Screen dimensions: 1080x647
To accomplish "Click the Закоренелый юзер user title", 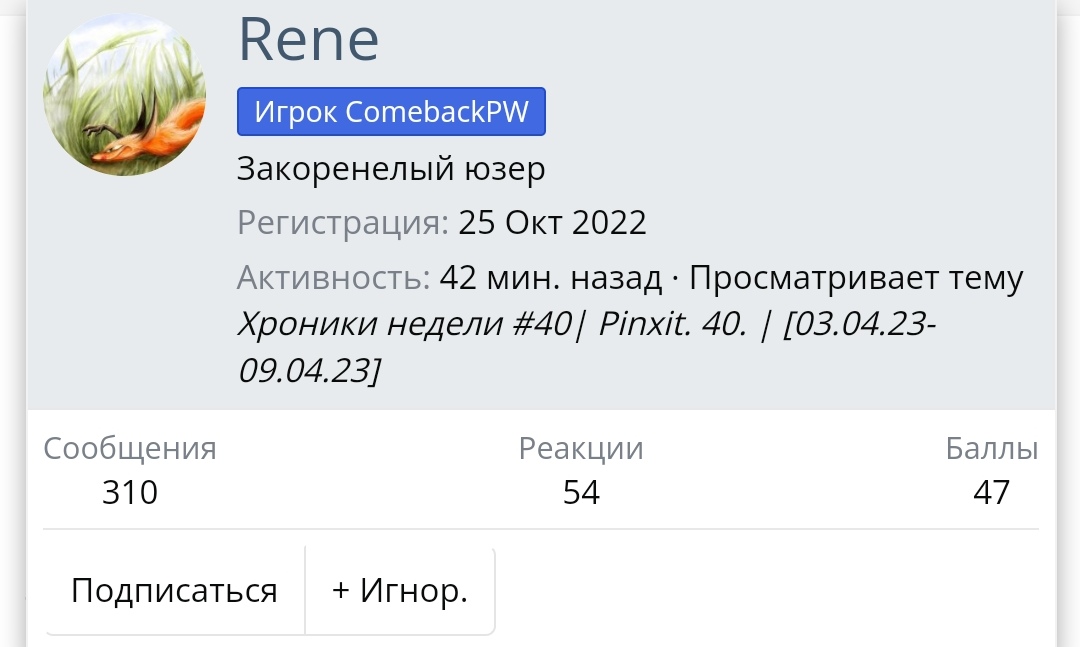I will pyautogui.click(x=391, y=169).
